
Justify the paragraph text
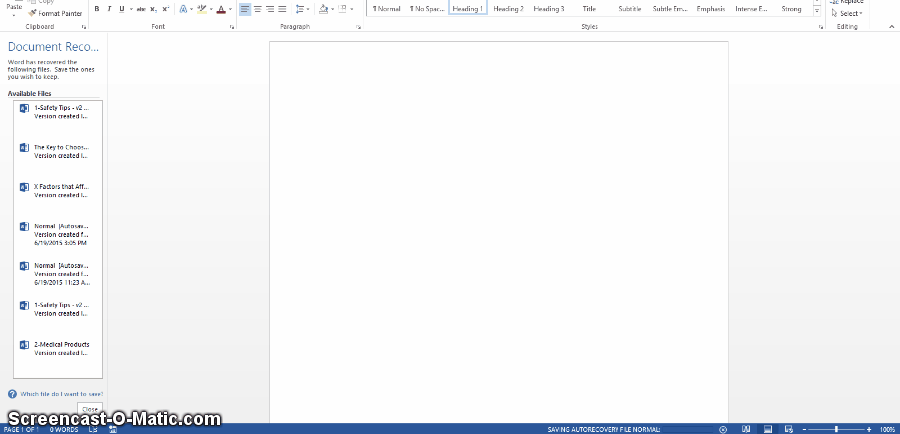tap(282, 9)
